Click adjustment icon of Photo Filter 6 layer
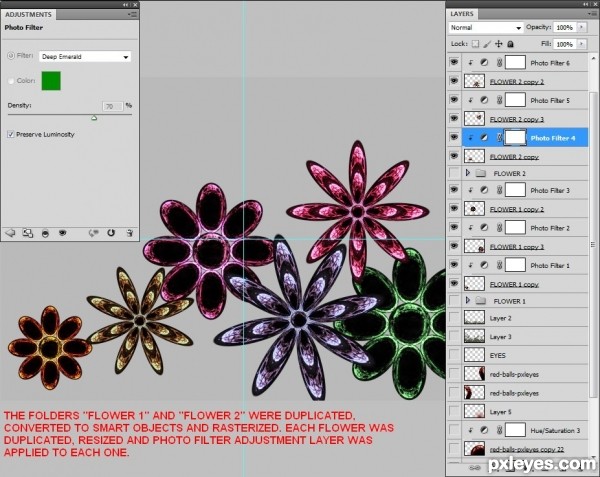The height and width of the screenshot is (477, 600). coord(484,62)
